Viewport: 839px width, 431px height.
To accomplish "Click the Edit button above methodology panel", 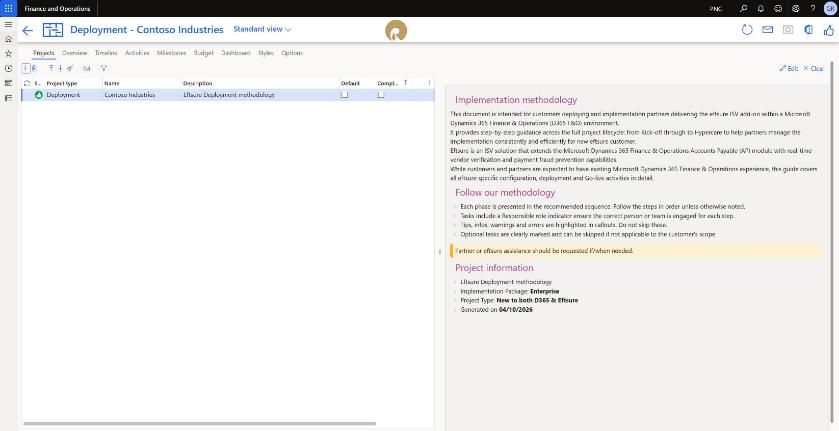I will pyautogui.click(x=789, y=69).
